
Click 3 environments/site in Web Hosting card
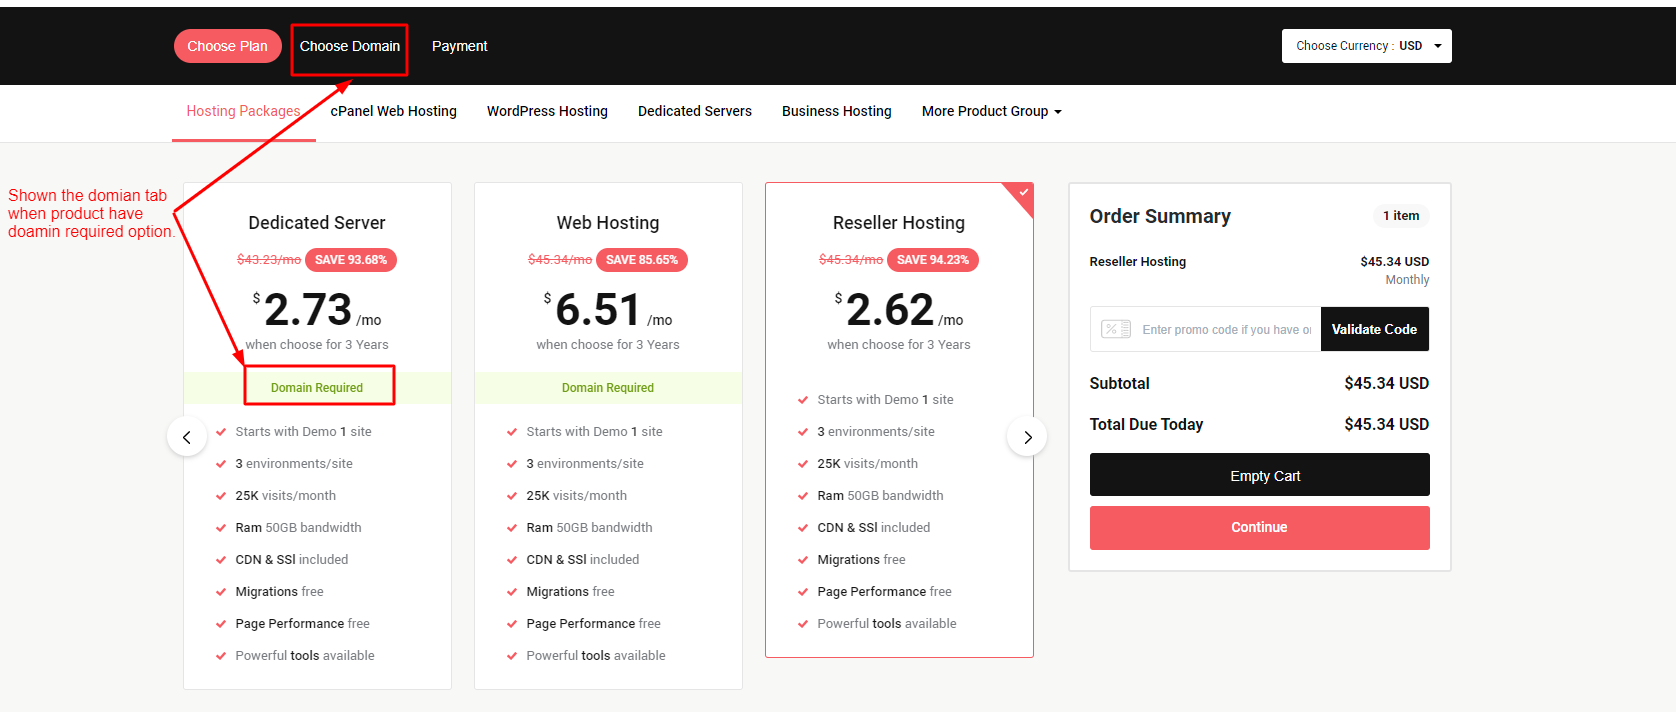point(585,464)
